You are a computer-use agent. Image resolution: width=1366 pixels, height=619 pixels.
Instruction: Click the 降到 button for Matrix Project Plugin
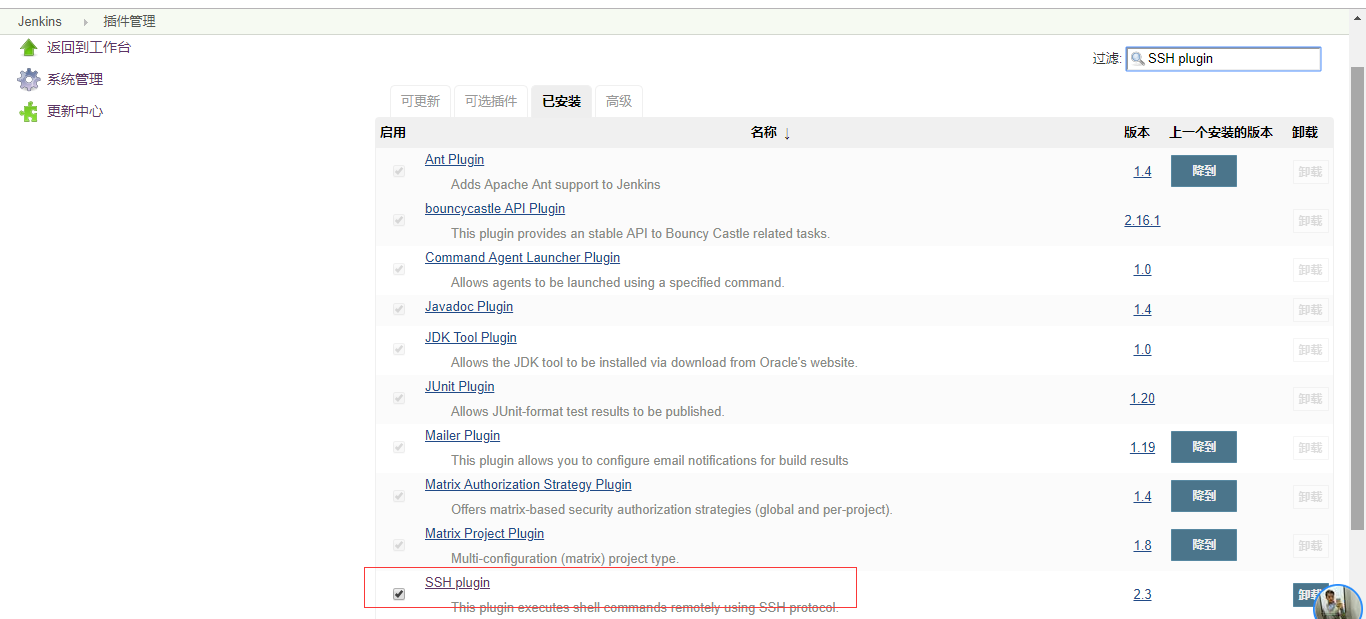click(x=1204, y=545)
